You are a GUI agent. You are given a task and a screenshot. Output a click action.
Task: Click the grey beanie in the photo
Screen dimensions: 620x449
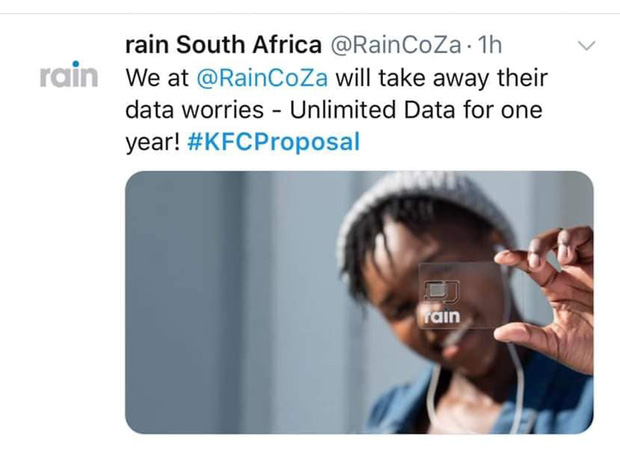pos(420,205)
